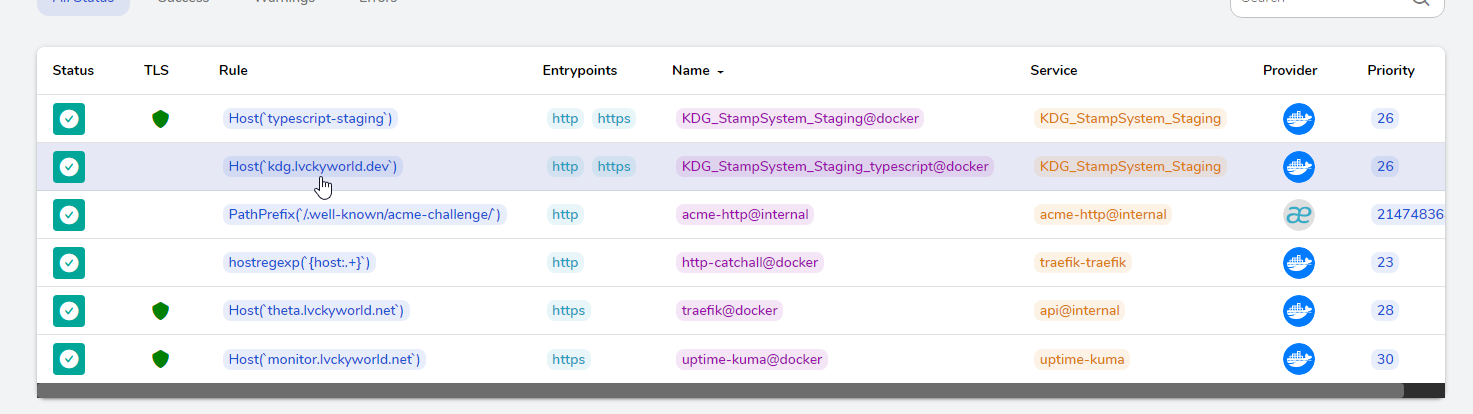
Task: Click the Docker provider icon for uptime-kuma
Action: click(x=1298, y=359)
